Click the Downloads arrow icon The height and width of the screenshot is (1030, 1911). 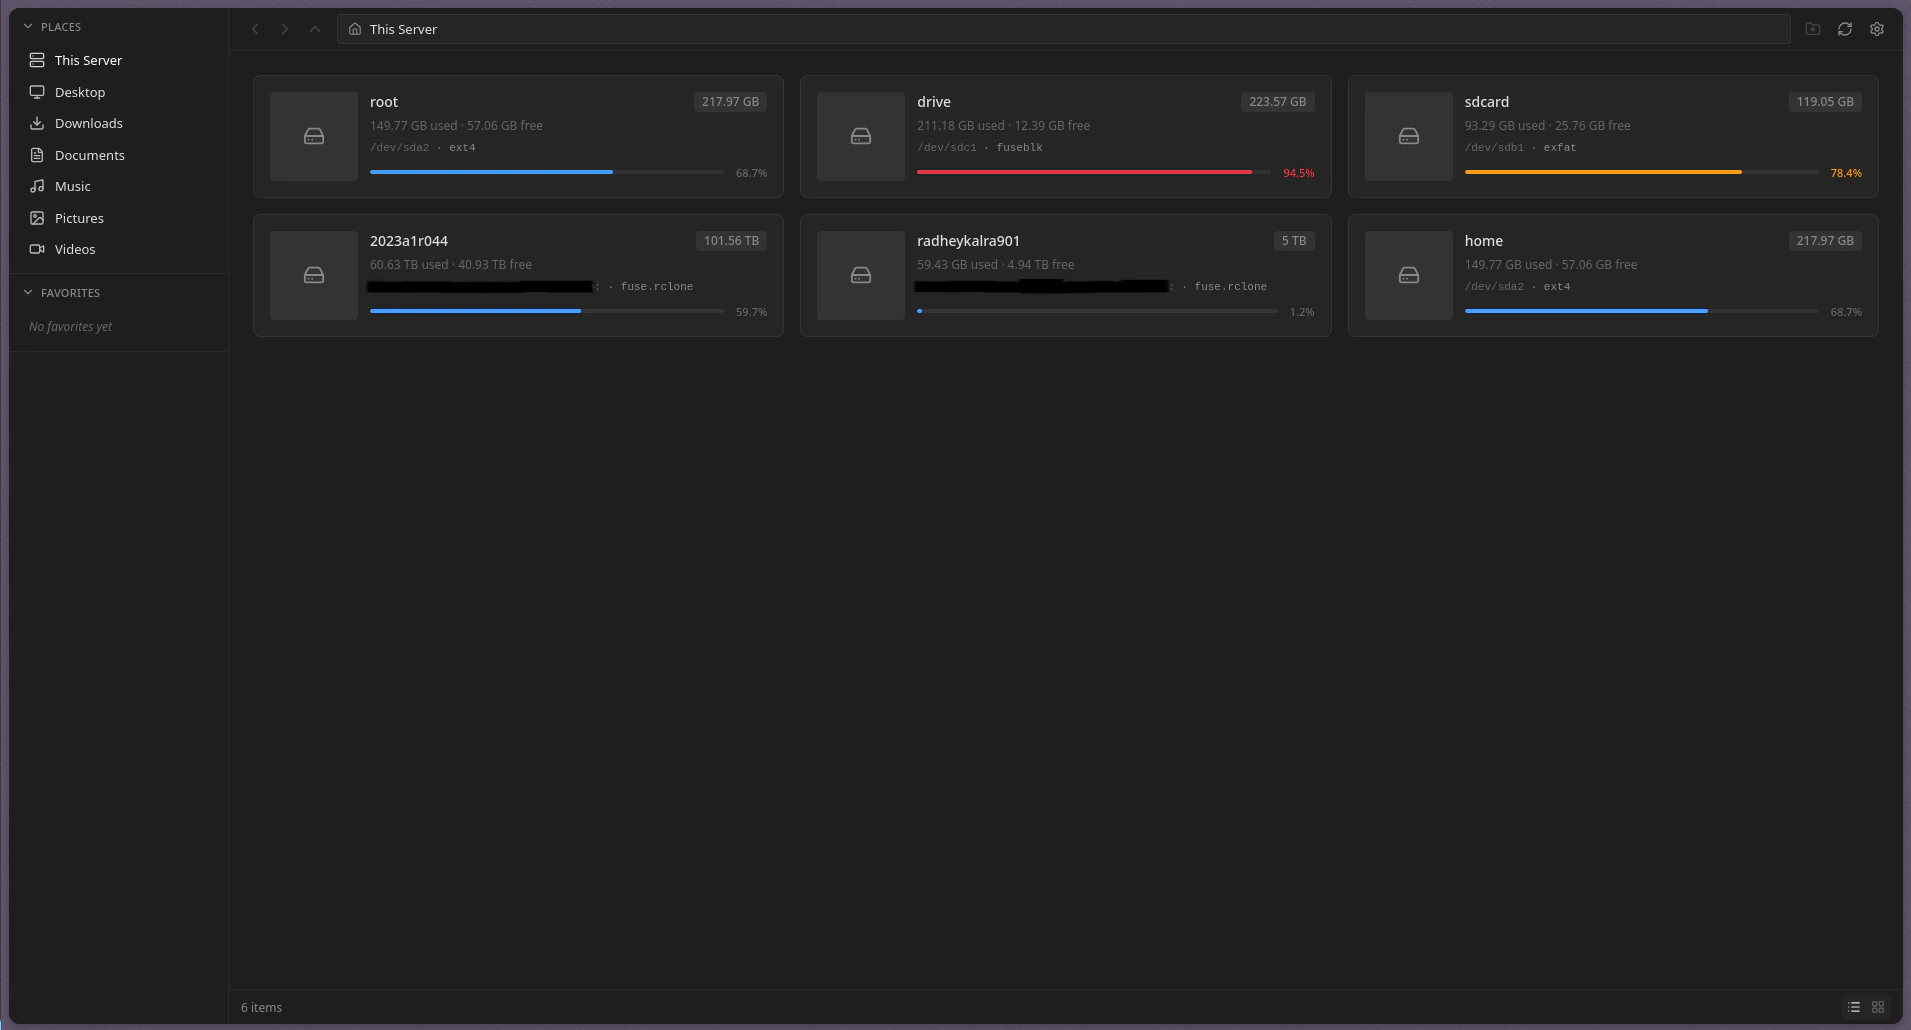point(37,123)
